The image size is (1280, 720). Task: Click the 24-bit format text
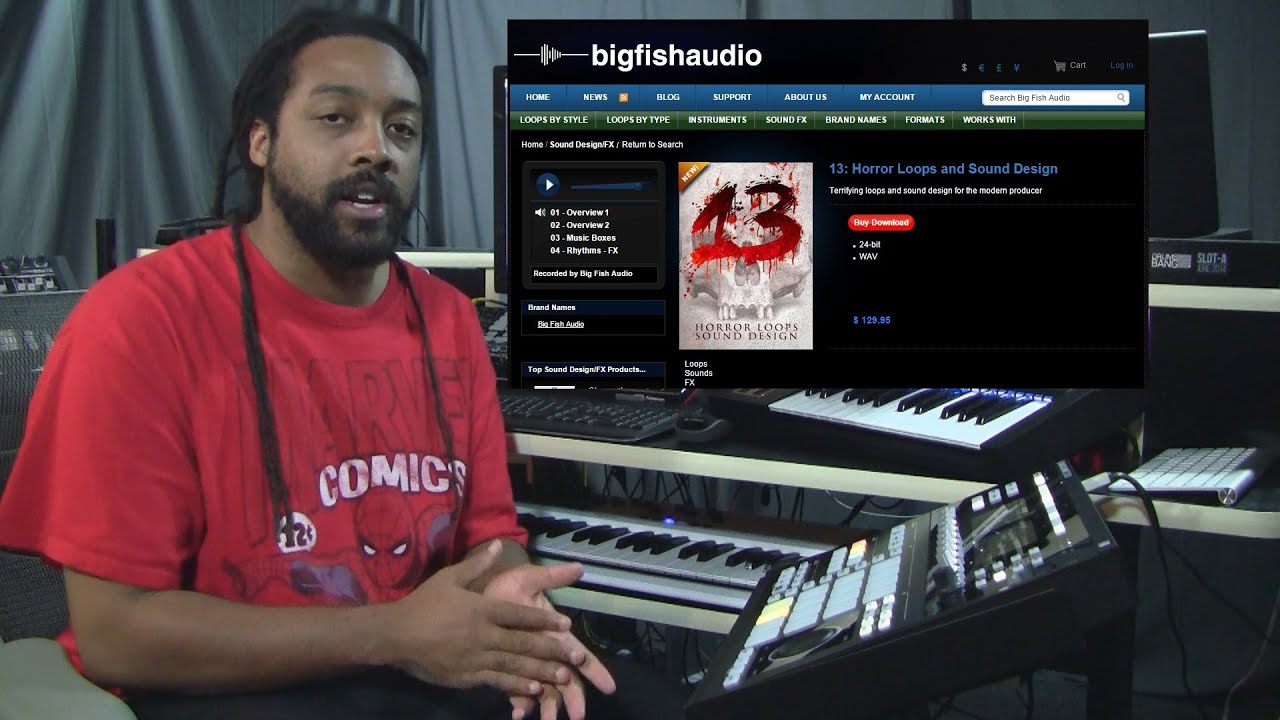[869, 245]
